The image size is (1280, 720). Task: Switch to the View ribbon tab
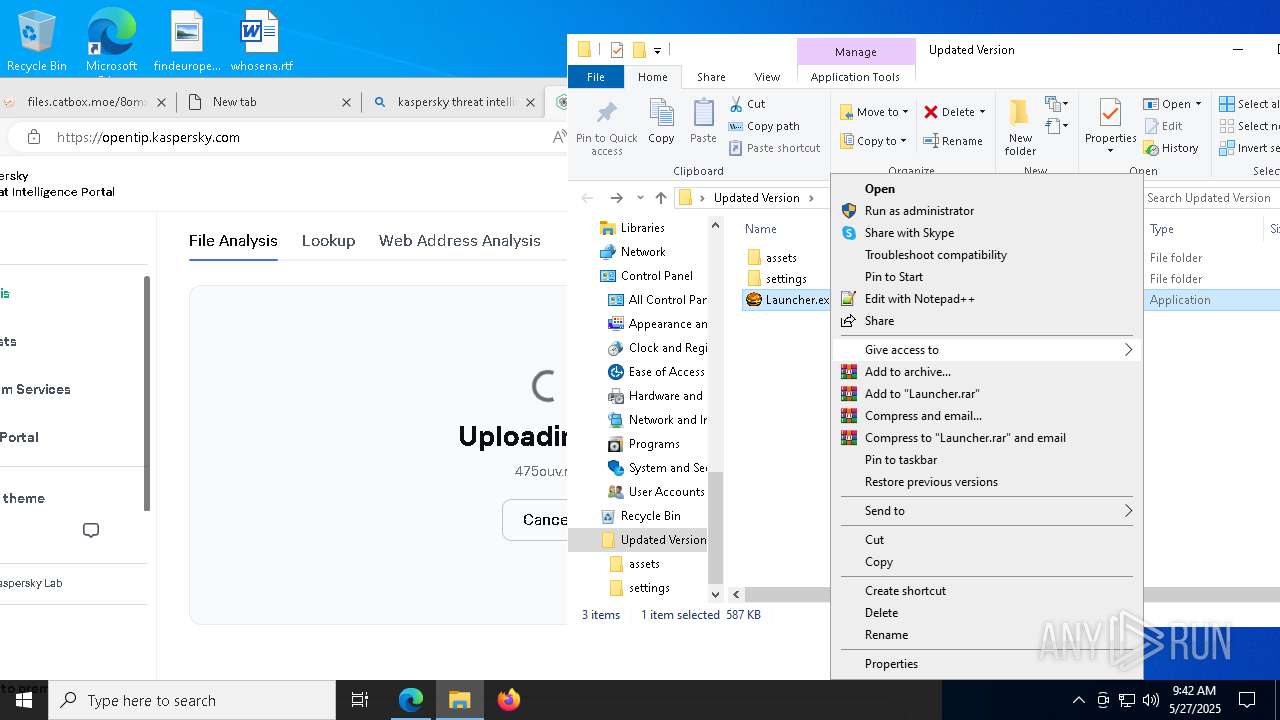coord(767,77)
